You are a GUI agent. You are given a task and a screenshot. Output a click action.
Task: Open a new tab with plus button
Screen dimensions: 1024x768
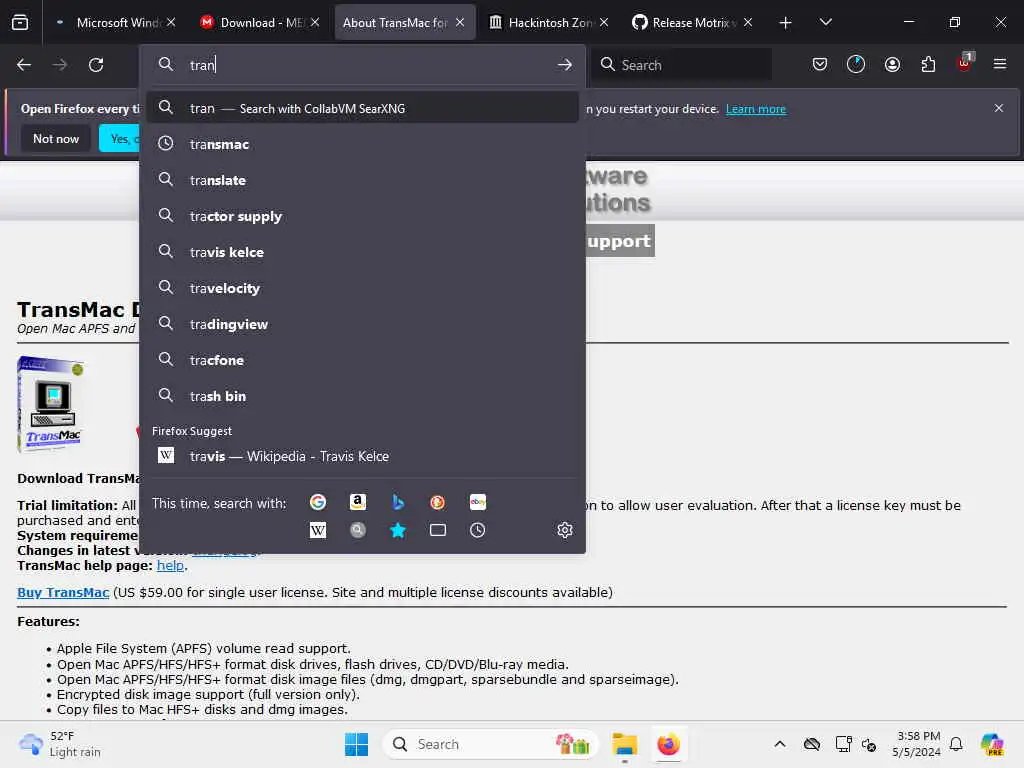point(786,23)
